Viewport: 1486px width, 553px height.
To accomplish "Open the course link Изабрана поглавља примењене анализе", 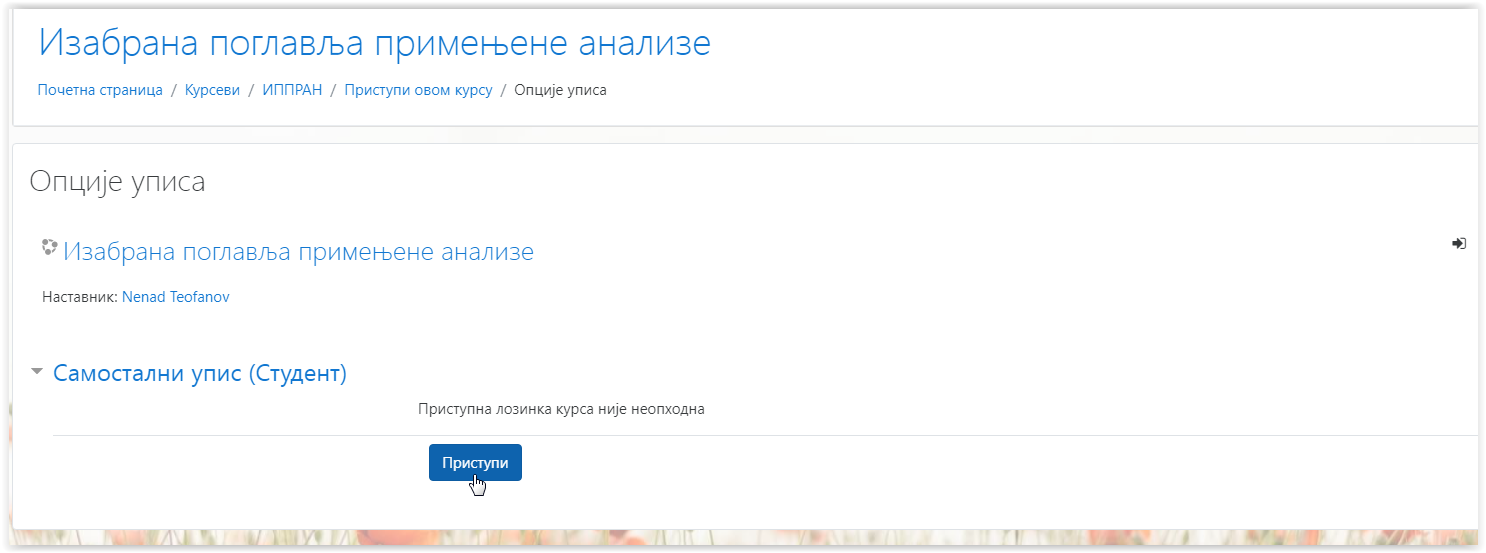I will pos(298,251).
